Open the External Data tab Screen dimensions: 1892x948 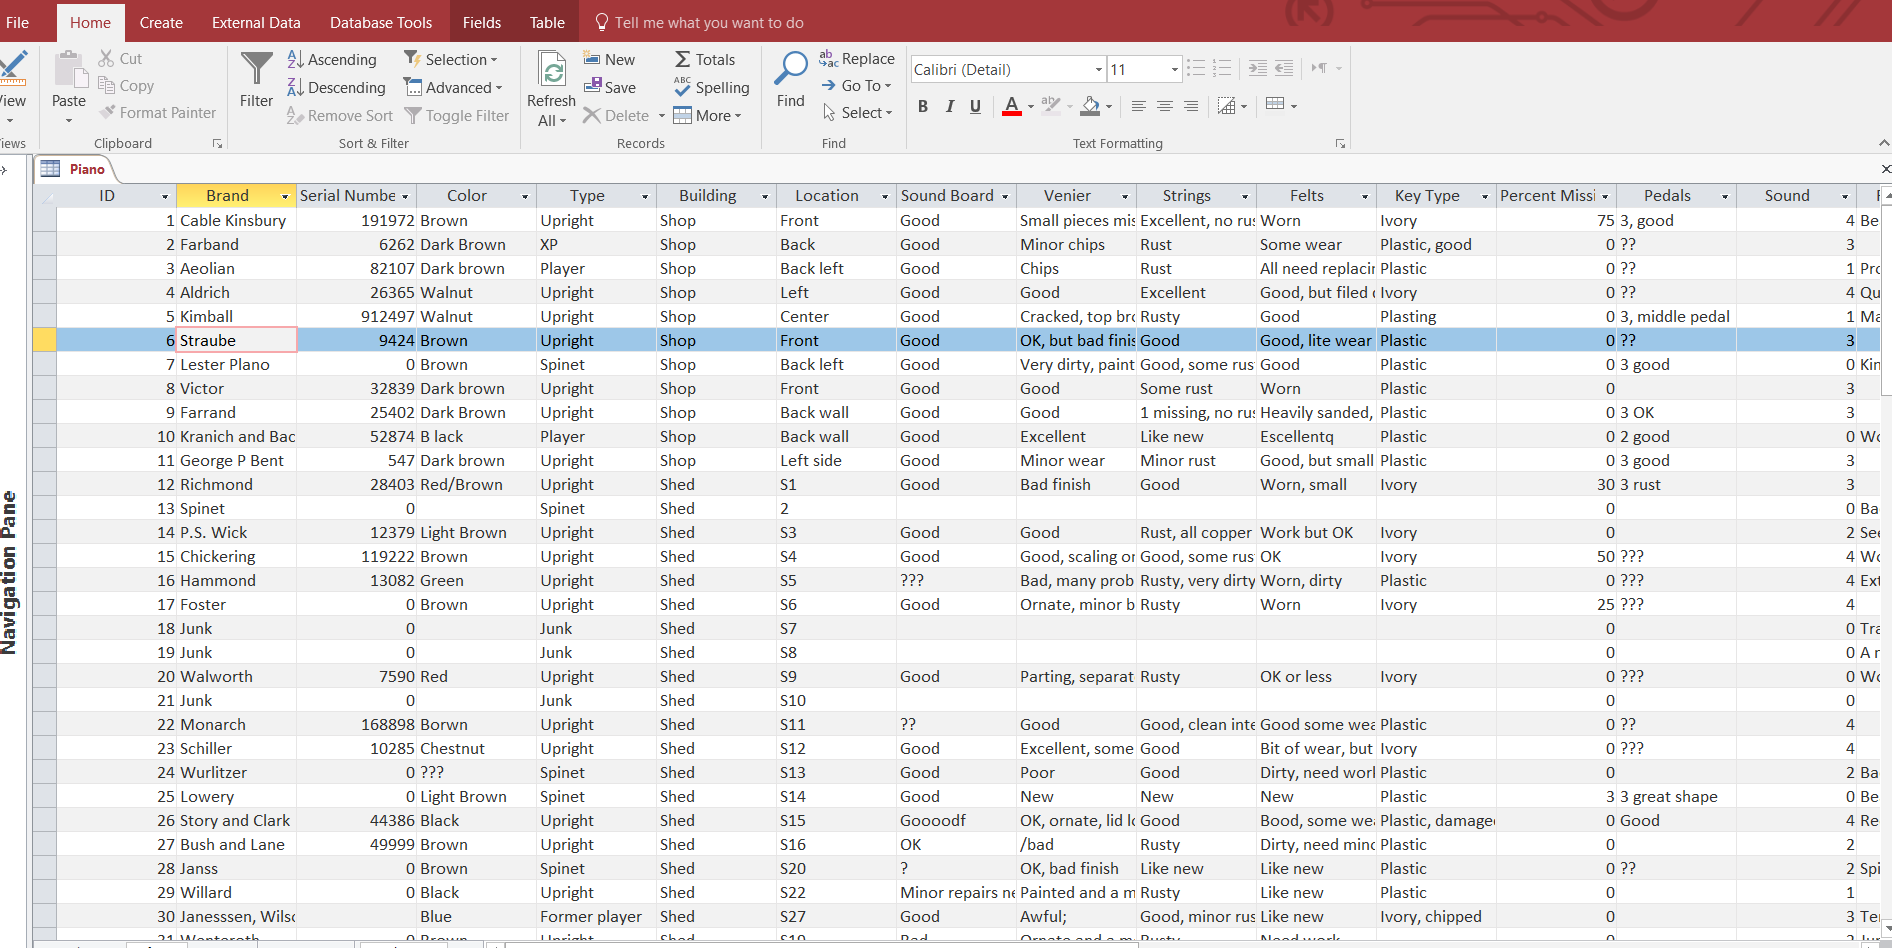tap(256, 22)
